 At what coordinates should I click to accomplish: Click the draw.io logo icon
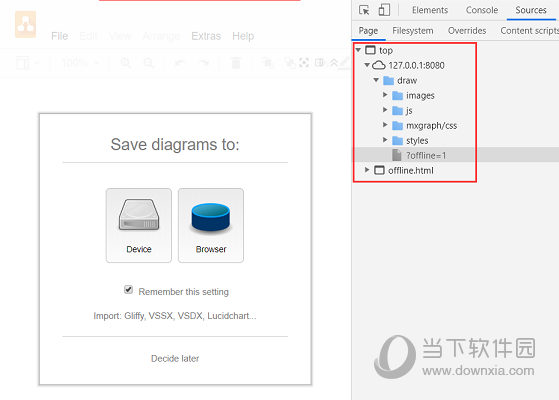tap(25, 24)
